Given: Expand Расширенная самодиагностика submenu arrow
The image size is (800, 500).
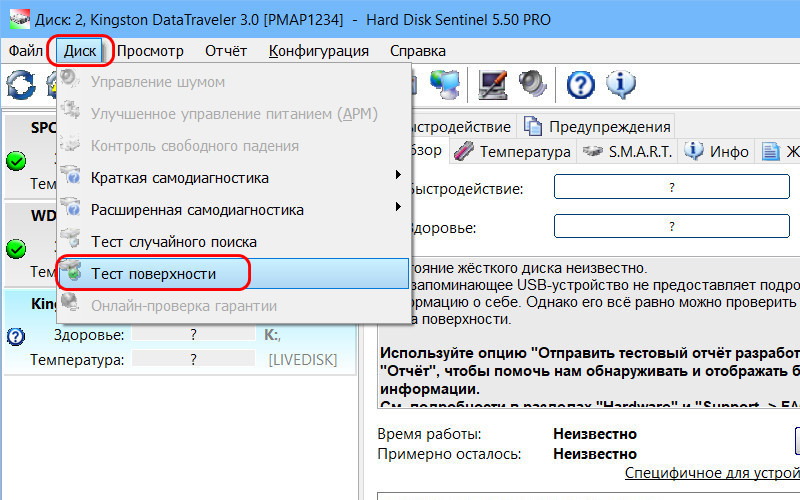Looking at the screenshot, I should [x=398, y=207].
